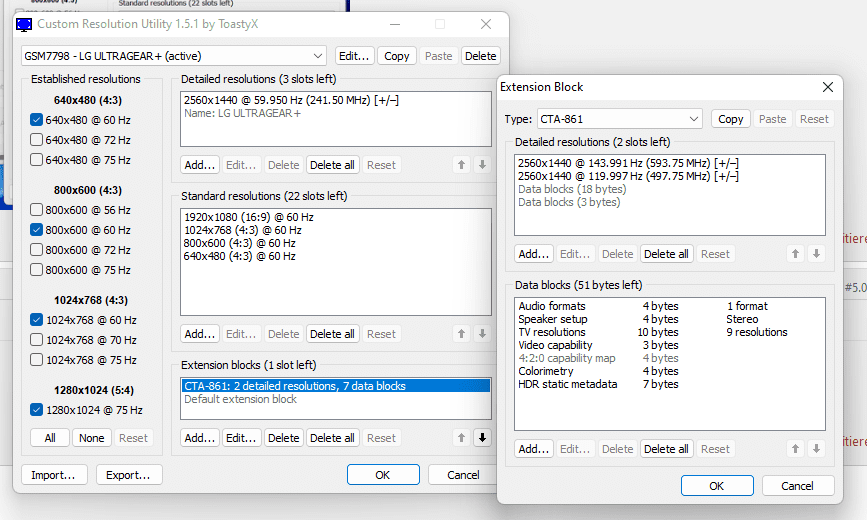Move detailed resolution up arrow in main window
This screenshot has height=520, width=867.
(461, 165)
